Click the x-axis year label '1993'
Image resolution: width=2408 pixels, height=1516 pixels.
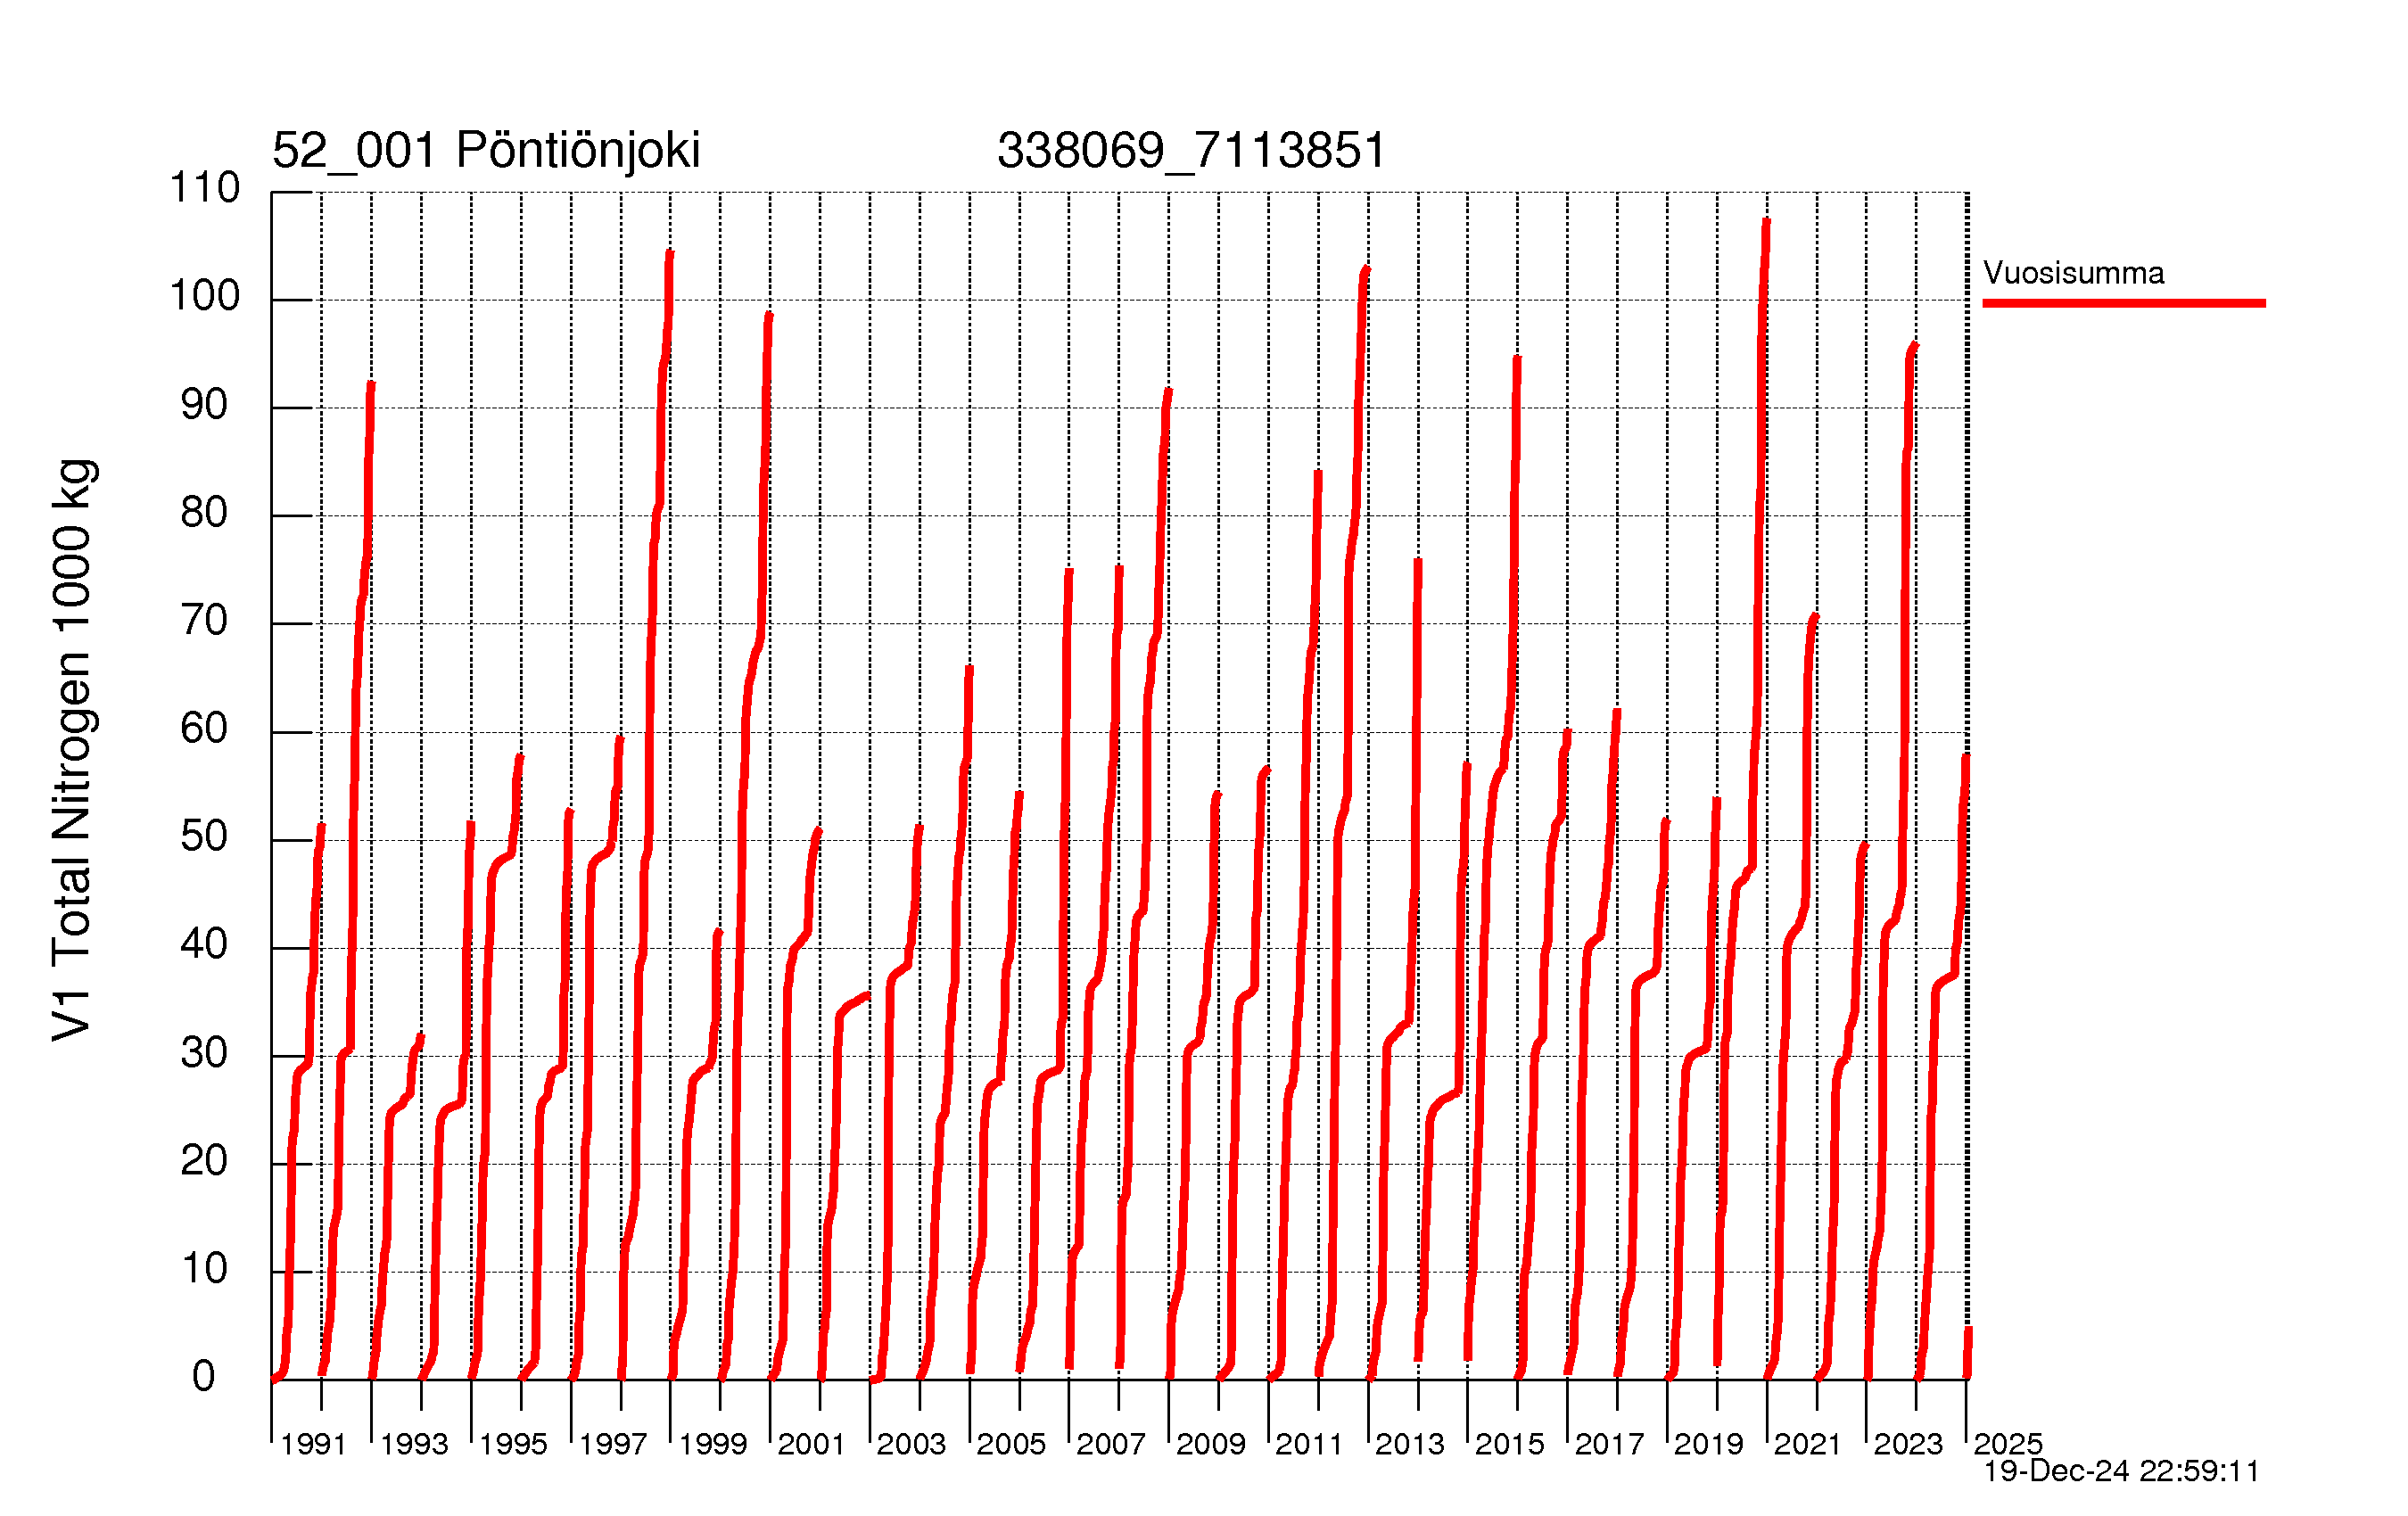point(414,1444)
